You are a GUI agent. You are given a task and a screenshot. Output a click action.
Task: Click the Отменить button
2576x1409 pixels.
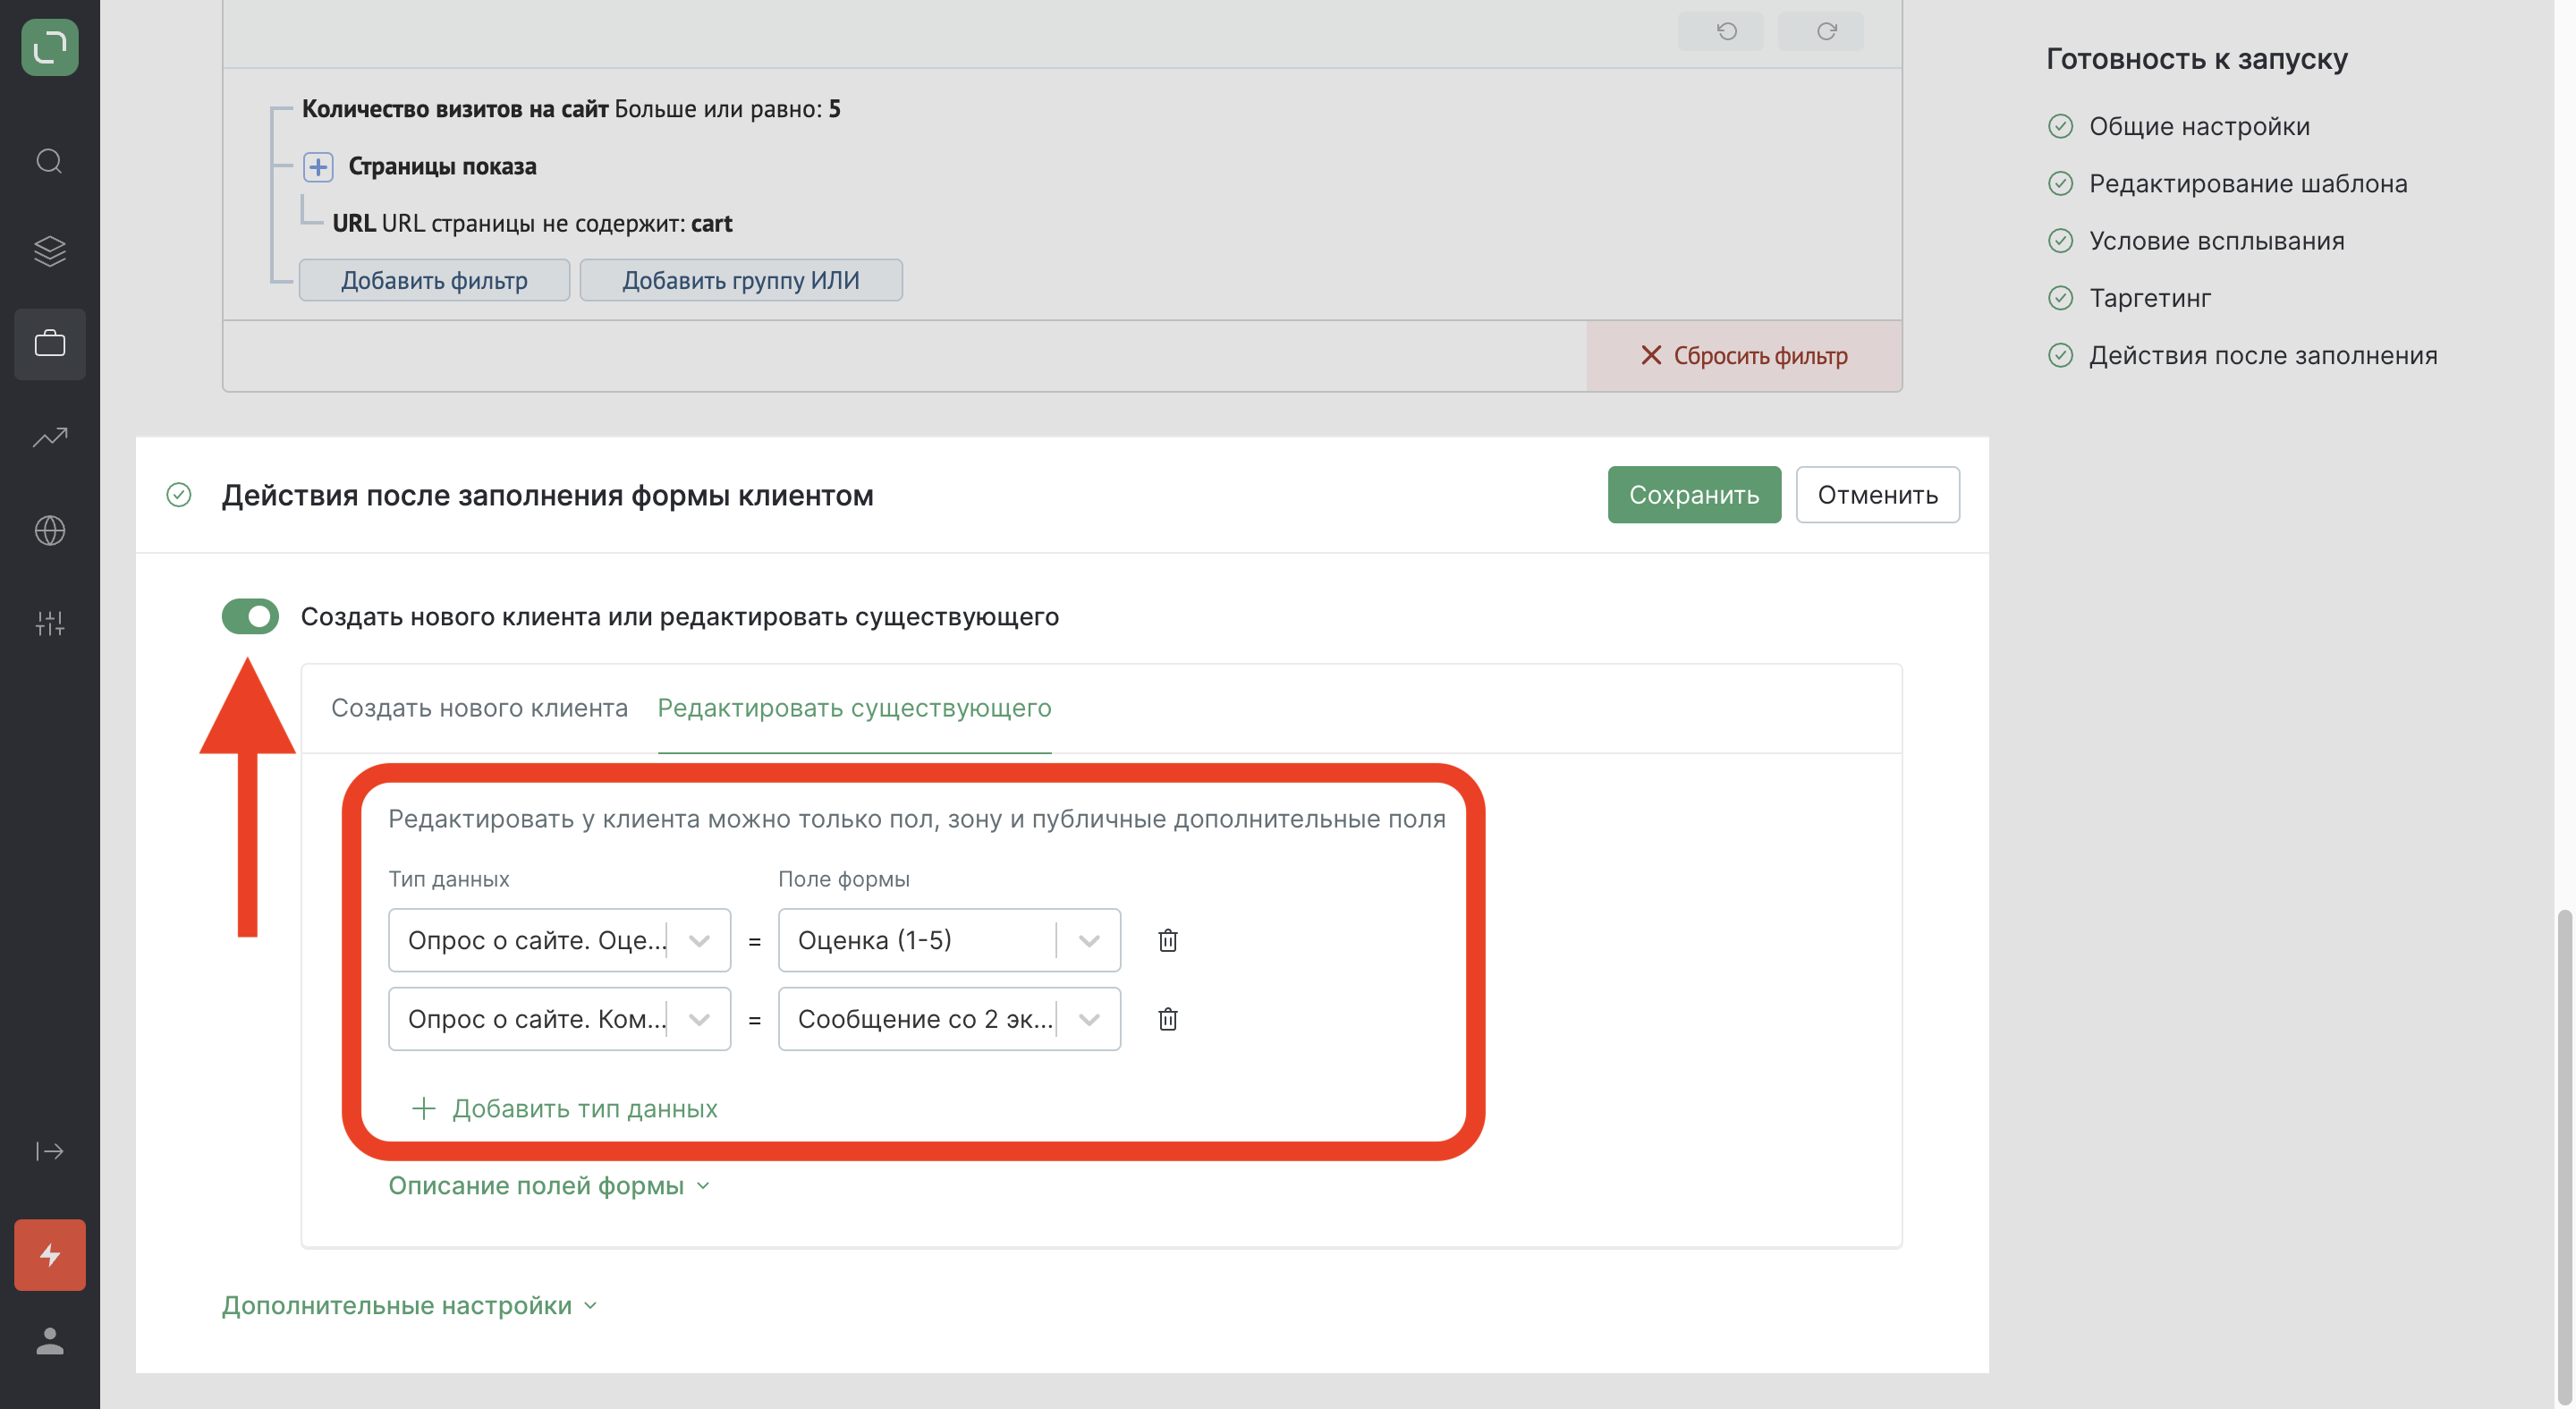point(1877,495)
